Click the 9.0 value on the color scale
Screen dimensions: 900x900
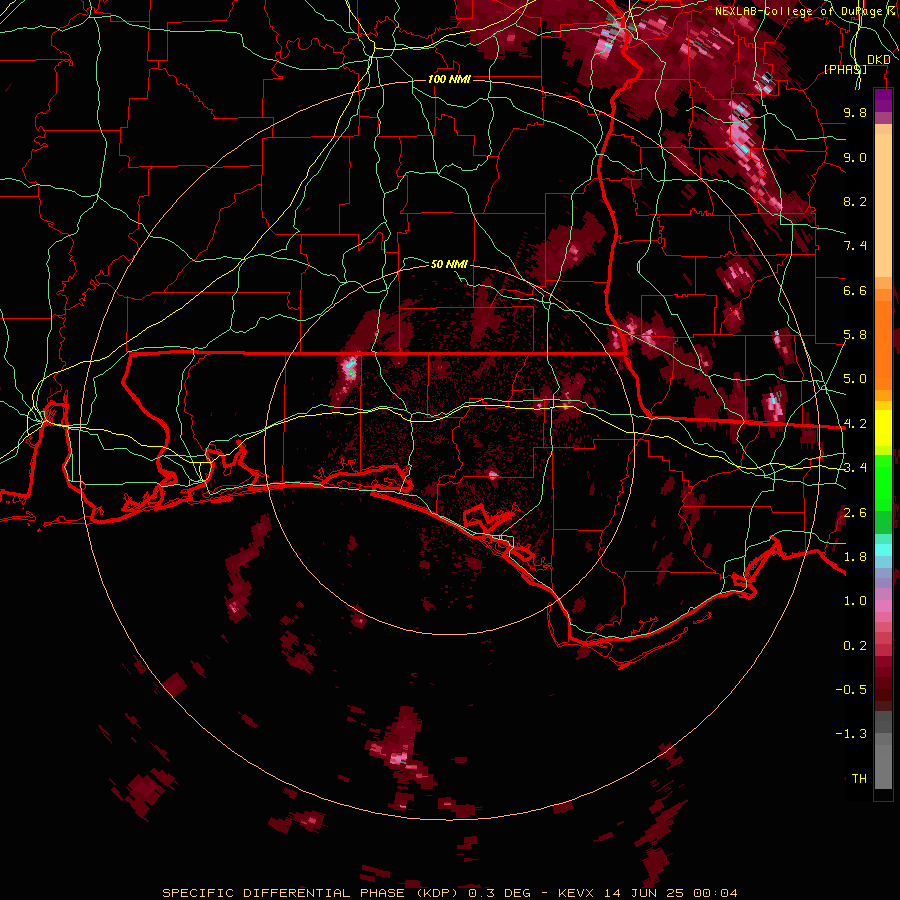pyautogui.click(x=855, y=157)
